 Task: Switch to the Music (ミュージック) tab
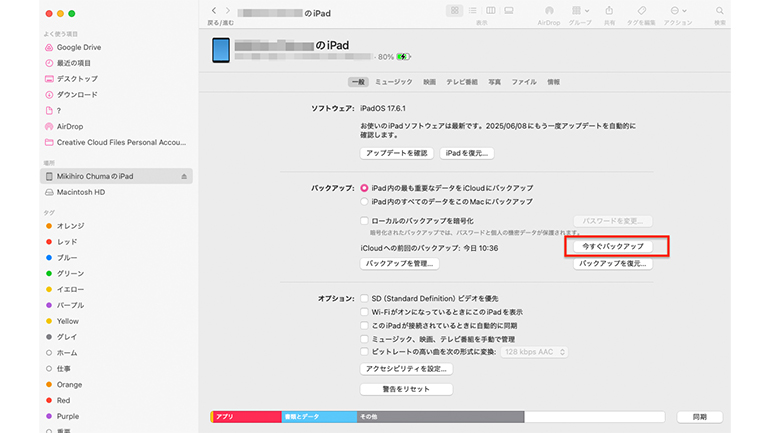click(394, 82)
